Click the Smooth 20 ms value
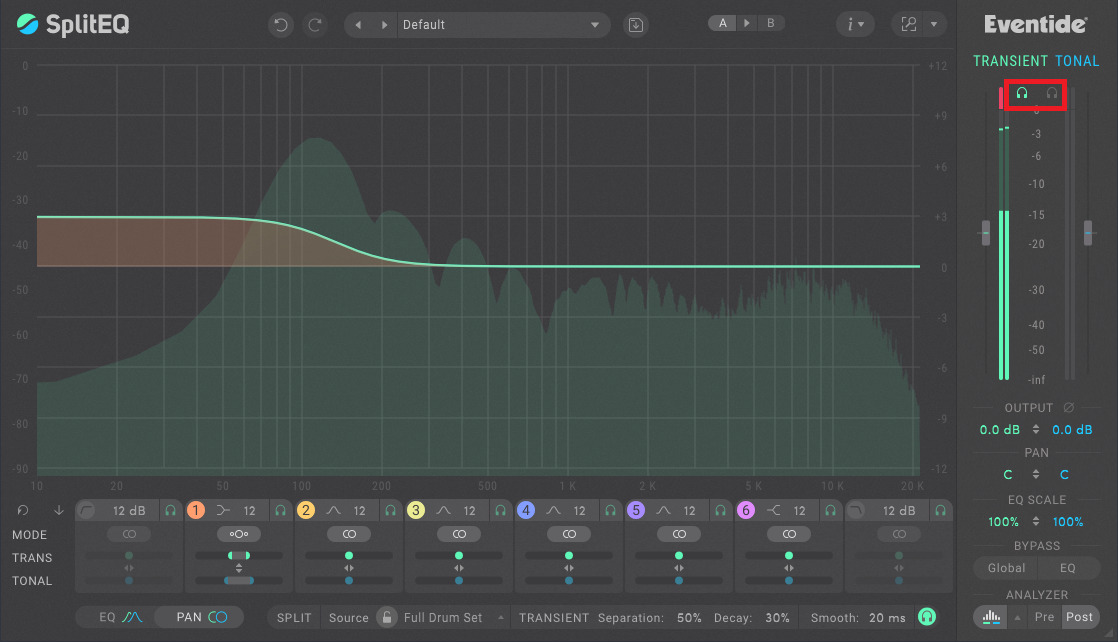 tap(887, 618)
